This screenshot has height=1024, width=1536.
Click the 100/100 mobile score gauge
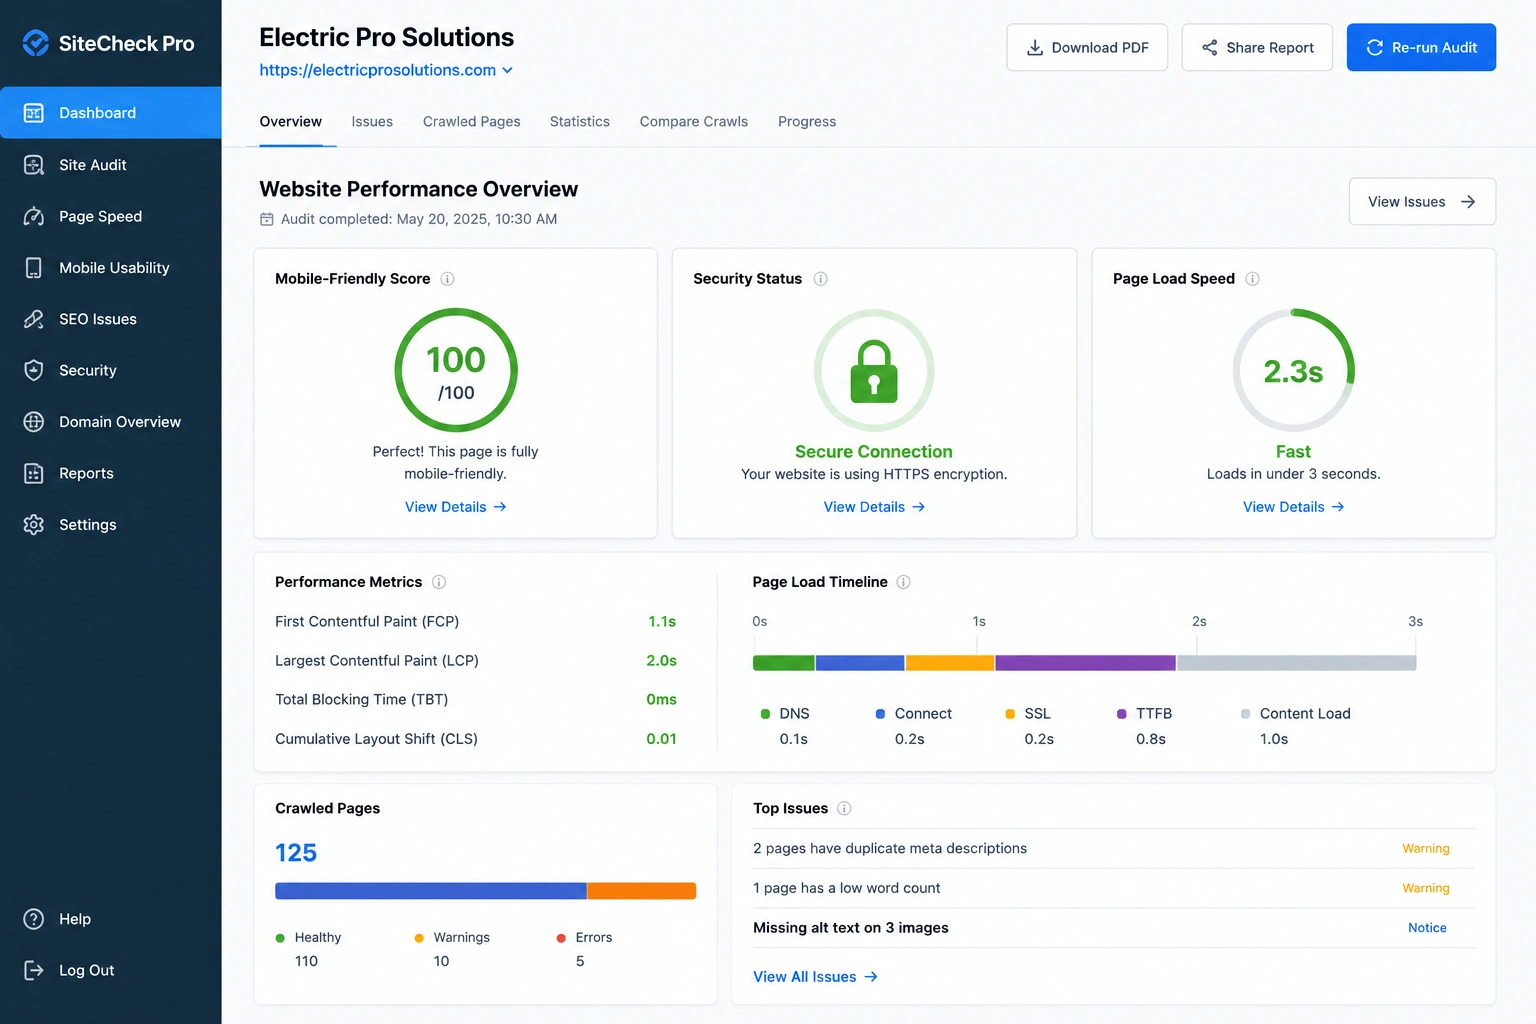(x=456, y=370)
